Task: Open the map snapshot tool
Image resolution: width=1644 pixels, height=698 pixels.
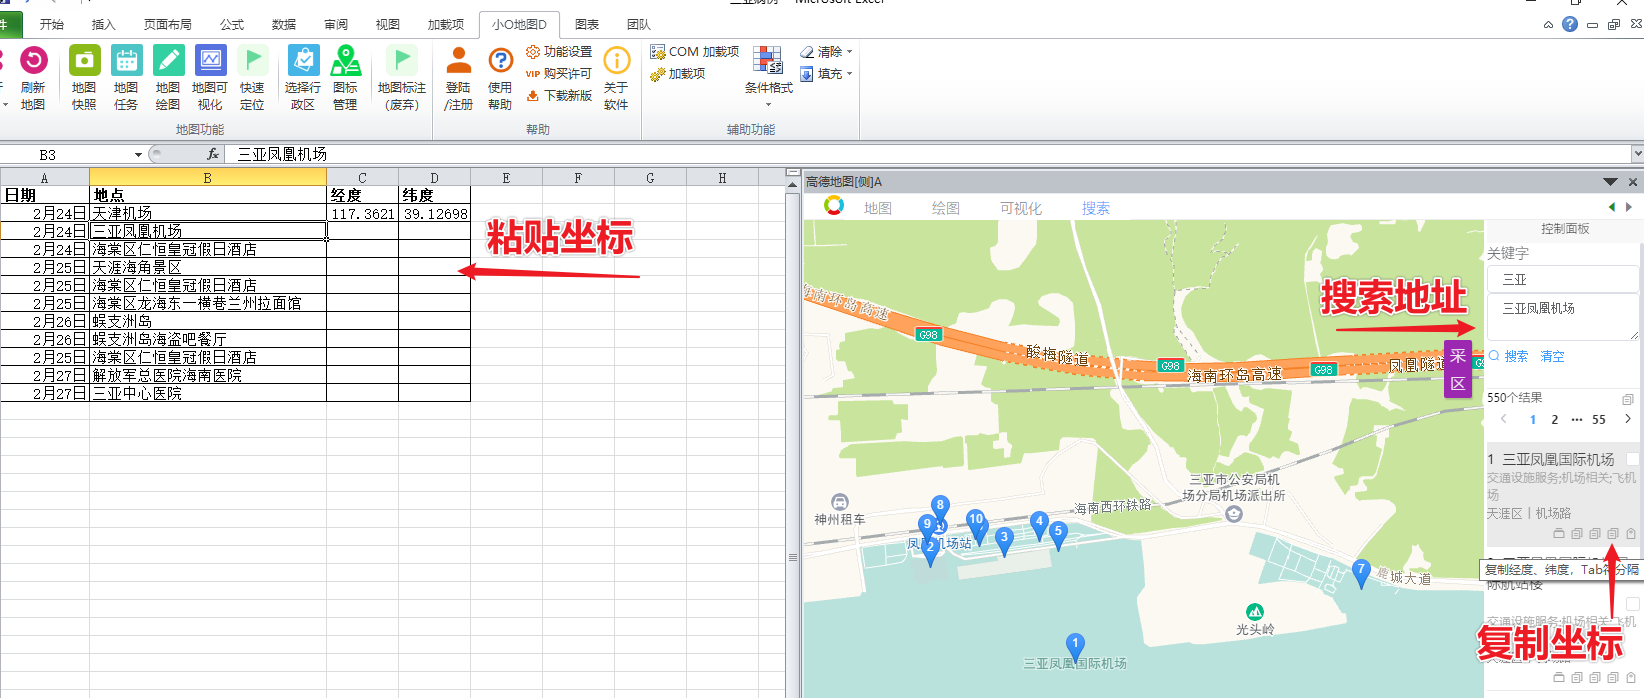Action: pyautogui.click(x=84, y=61)
